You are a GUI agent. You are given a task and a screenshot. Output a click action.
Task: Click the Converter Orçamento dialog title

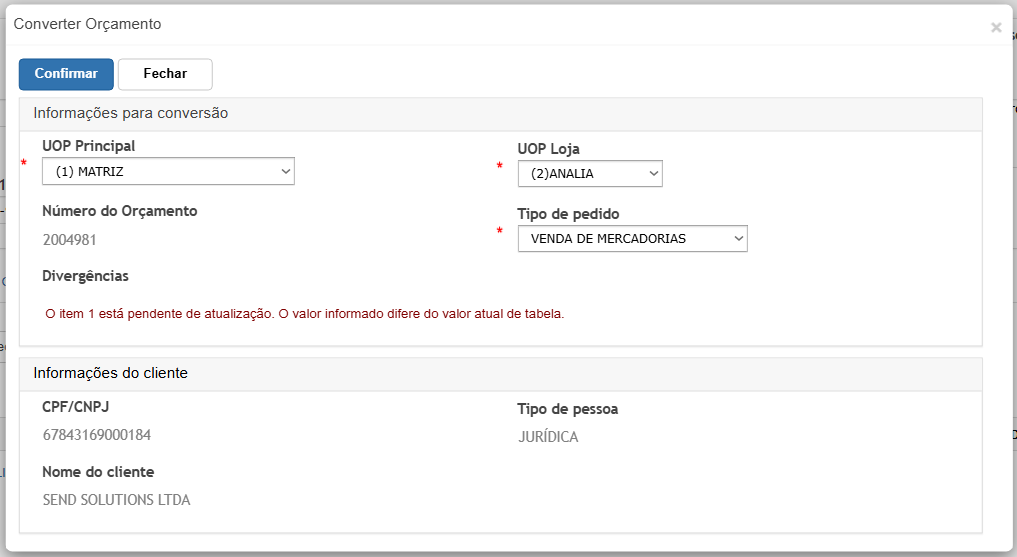(87, 24)
